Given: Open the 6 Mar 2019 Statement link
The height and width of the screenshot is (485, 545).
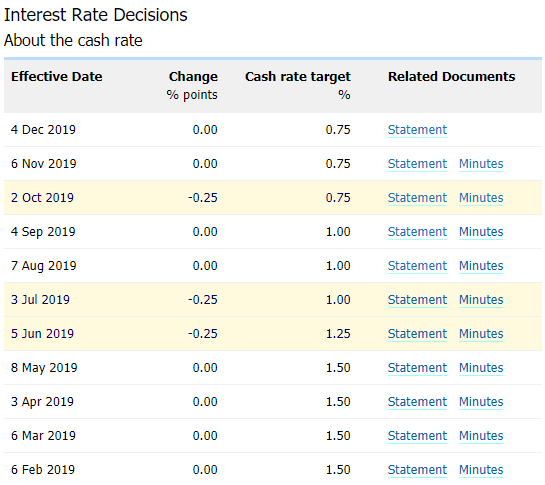Looking at the screenshot, I should tap(417, 436).
